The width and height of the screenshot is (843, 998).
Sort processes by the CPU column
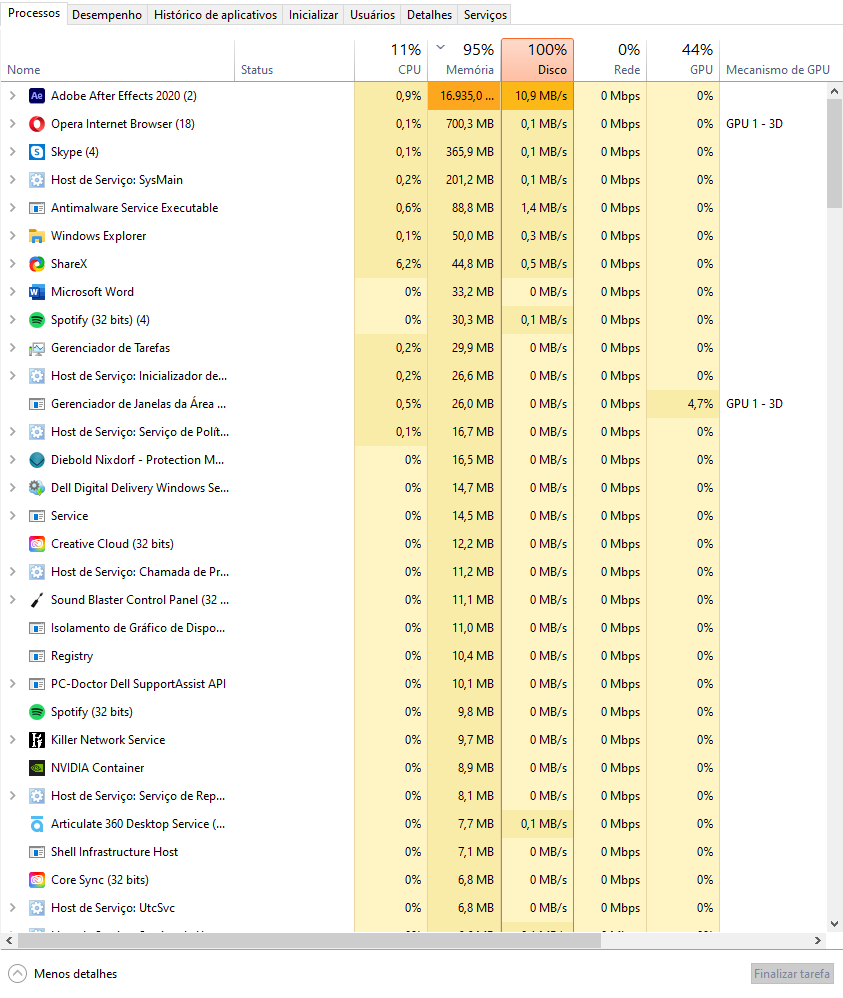point(391,60)
